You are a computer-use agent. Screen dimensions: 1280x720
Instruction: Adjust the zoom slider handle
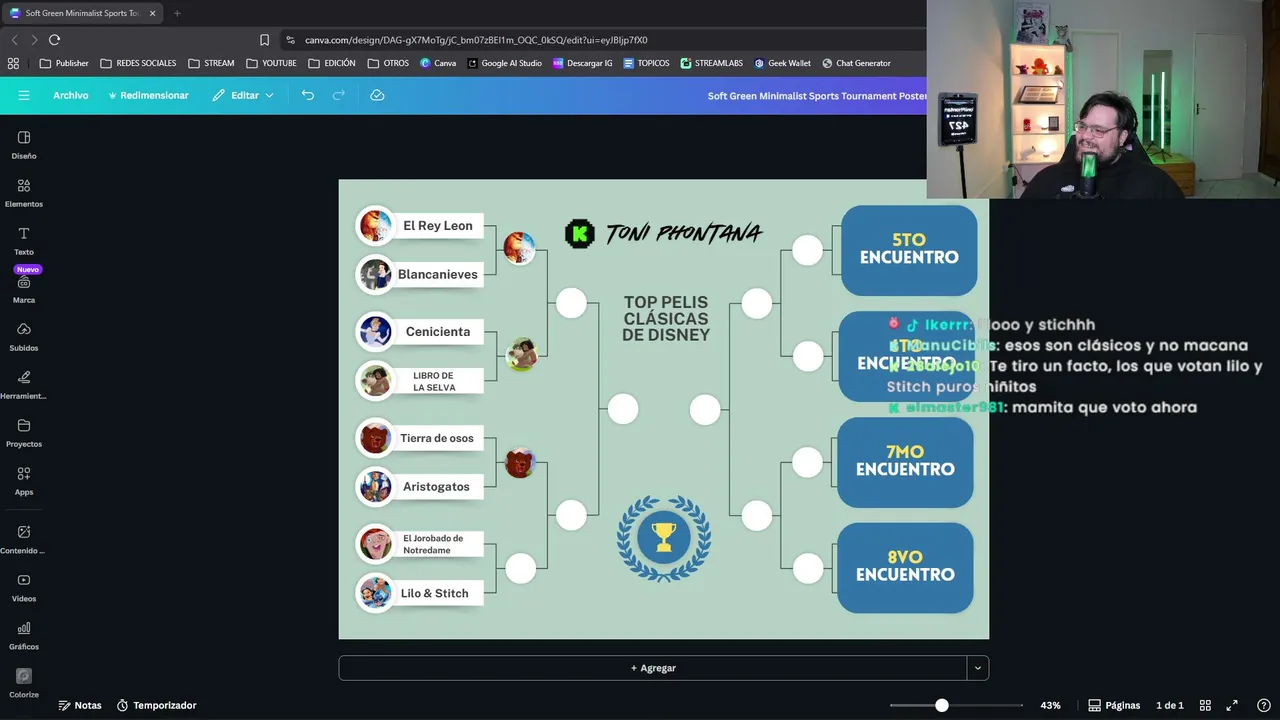tap(941, 705)
